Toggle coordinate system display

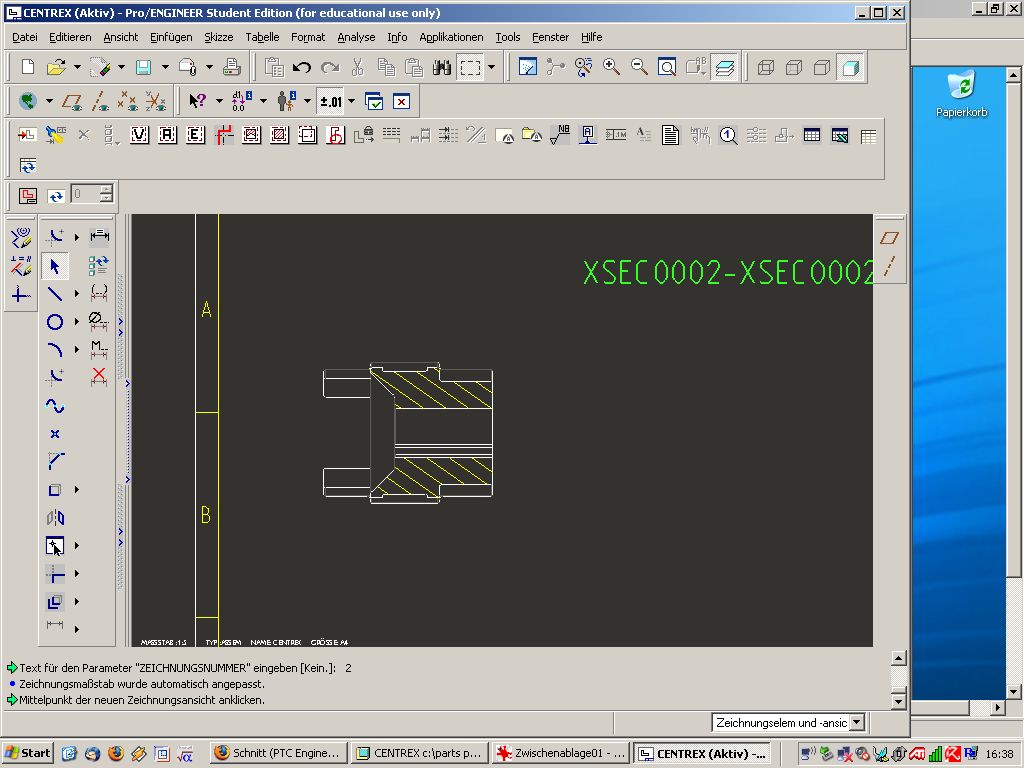[x=156, y=101]
